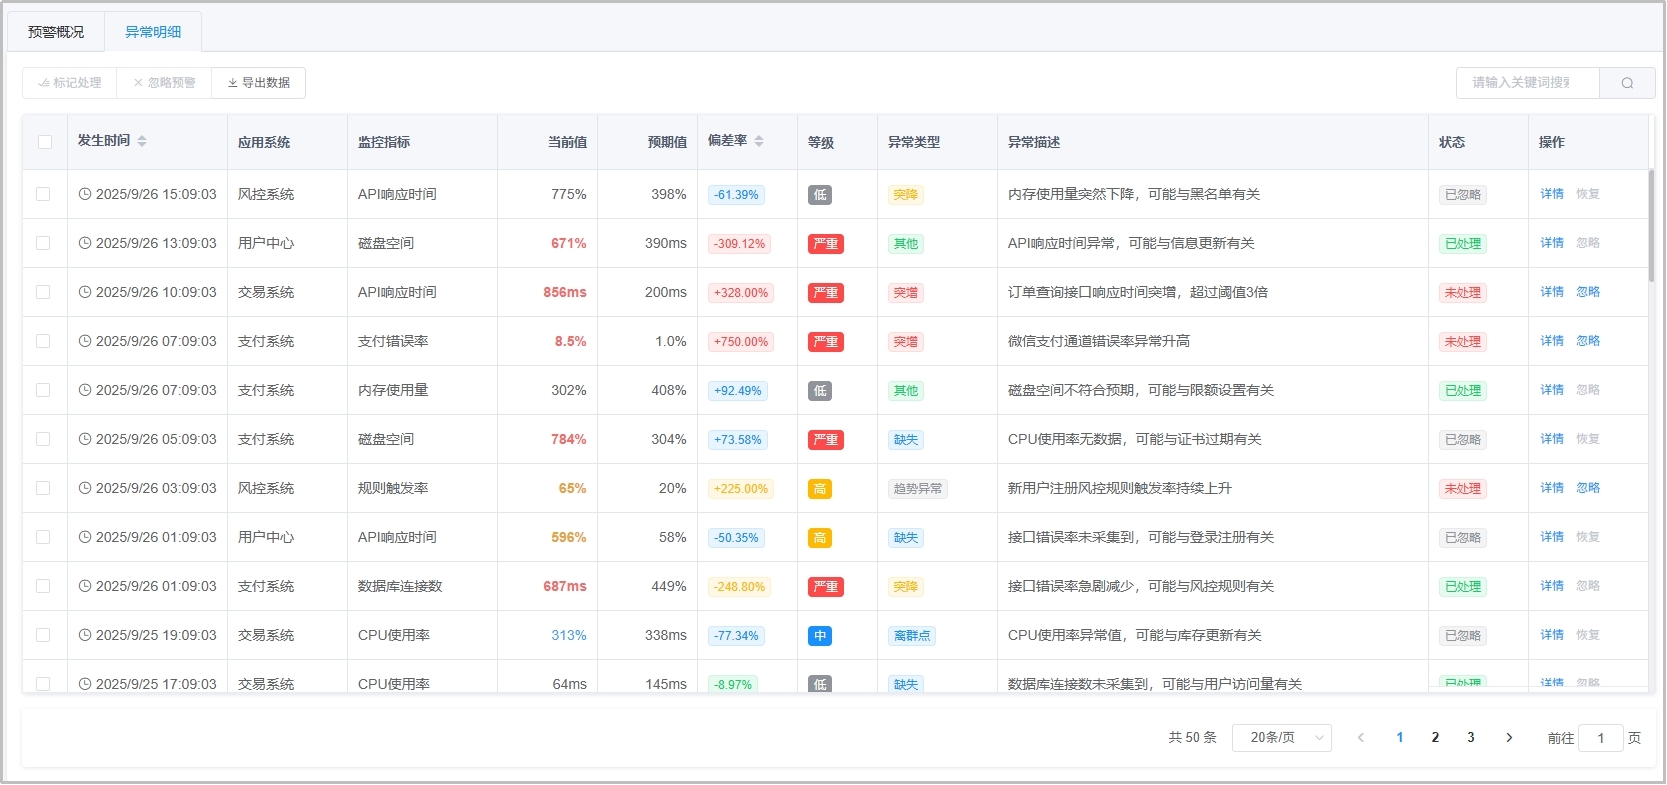Click the 忽略预警 toolbar button
The image size is (1667, 785).
pos(164,83)
